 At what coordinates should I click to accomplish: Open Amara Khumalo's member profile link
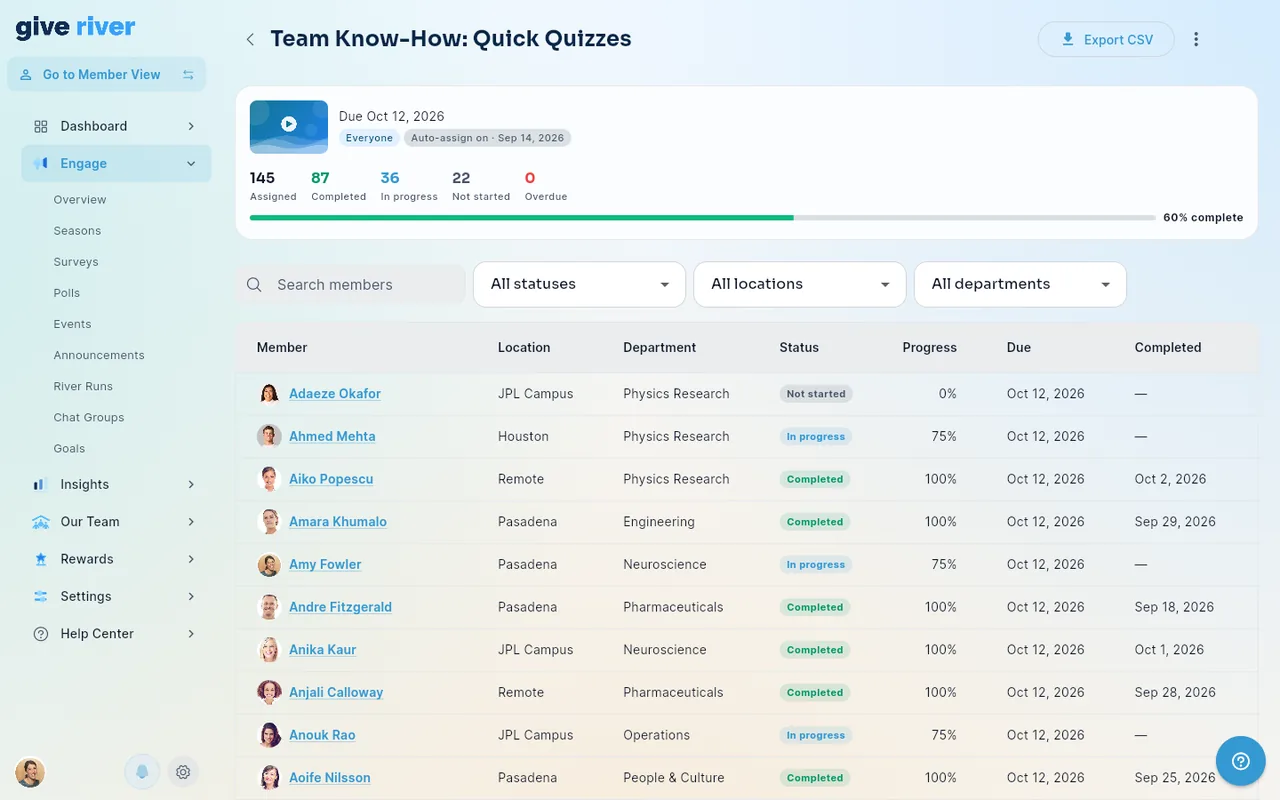point(338,522)
